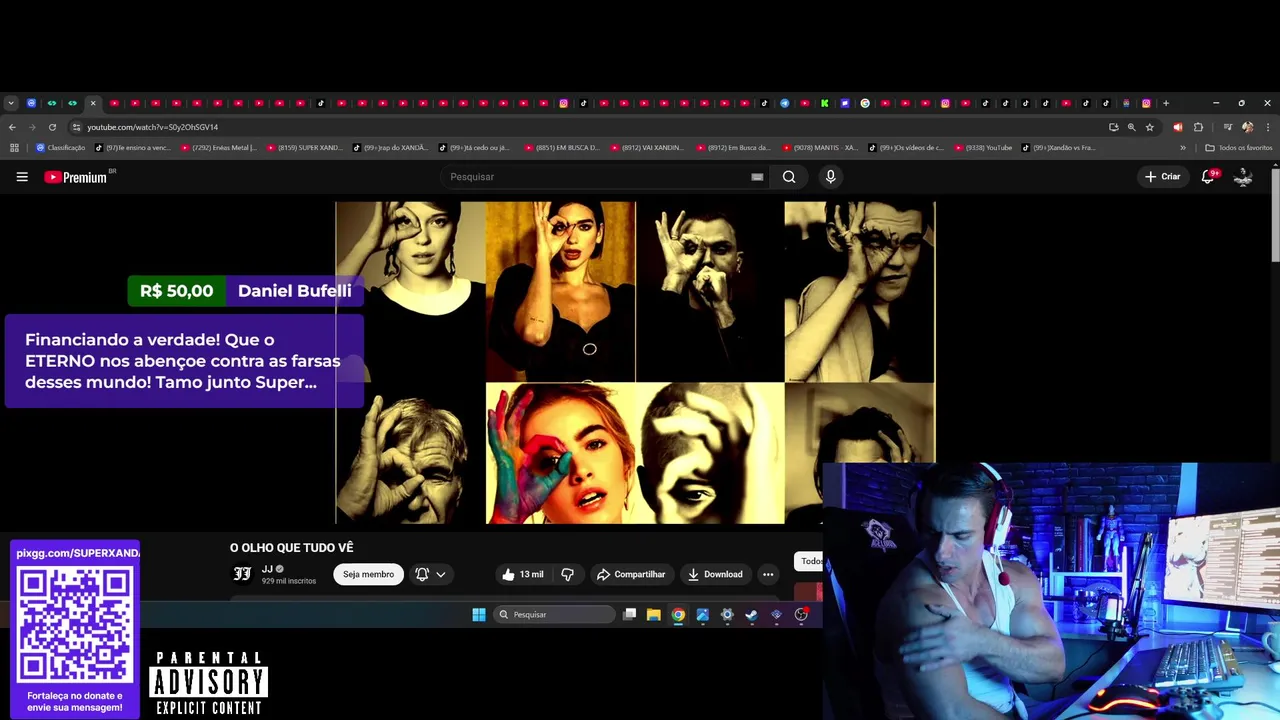Expand the tab search dropdown arrow
1280x720 pixels.
(10, 103)
